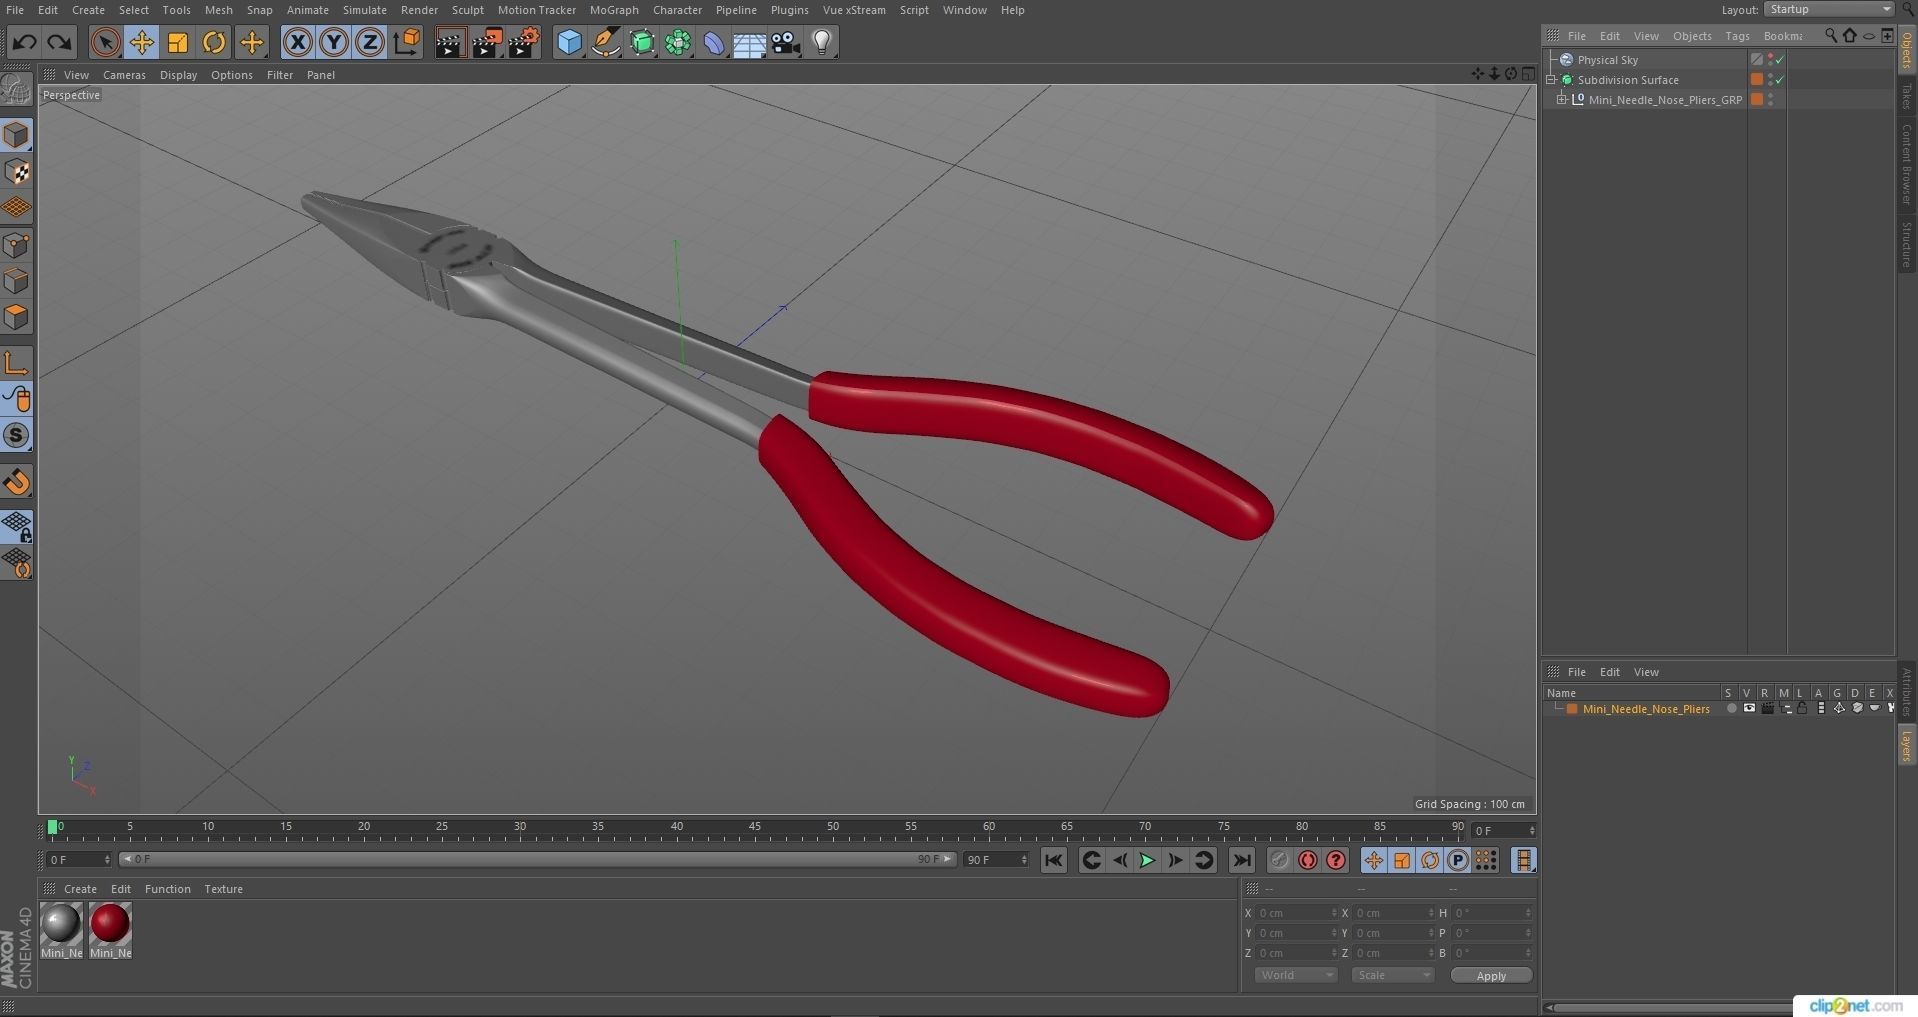Click the Undo arrow icon
This screenshot has height=1017, width=1918.
[x=24, y=42]
